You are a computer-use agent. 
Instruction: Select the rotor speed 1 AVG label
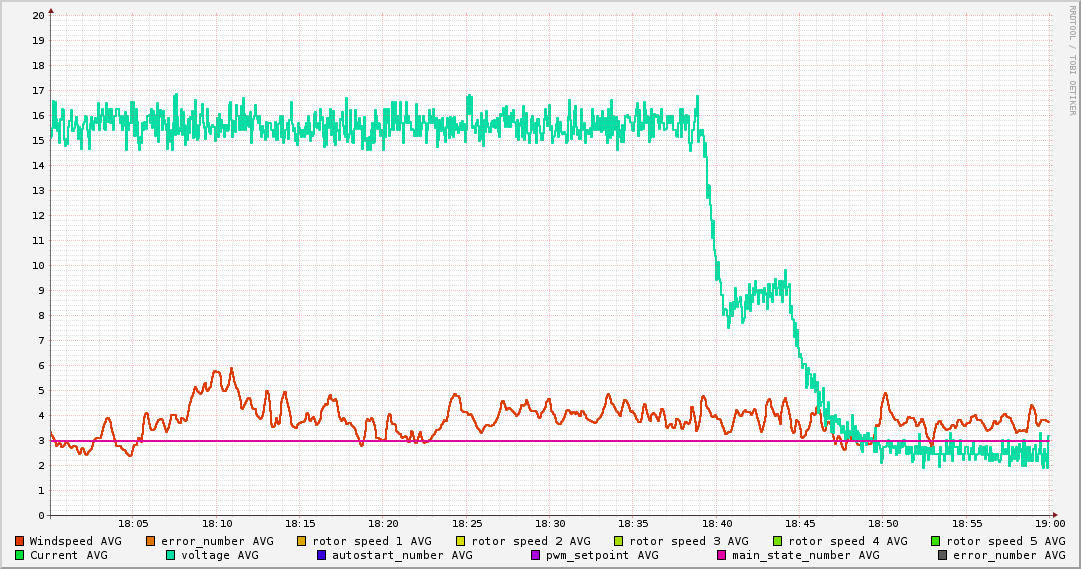(x=372, y=541)
